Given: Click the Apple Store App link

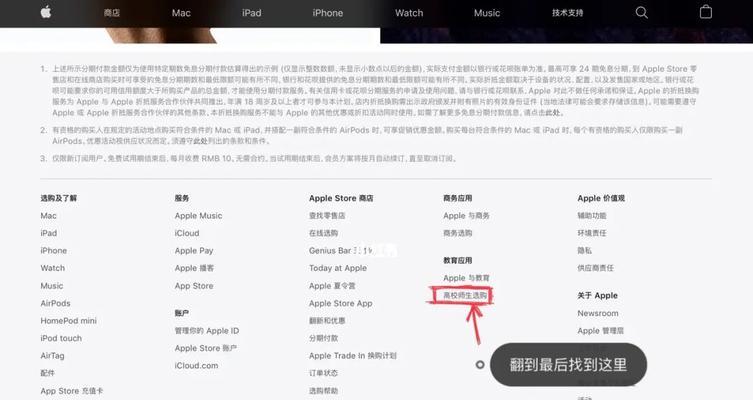Looking at the screenshot, I should 340,303.
